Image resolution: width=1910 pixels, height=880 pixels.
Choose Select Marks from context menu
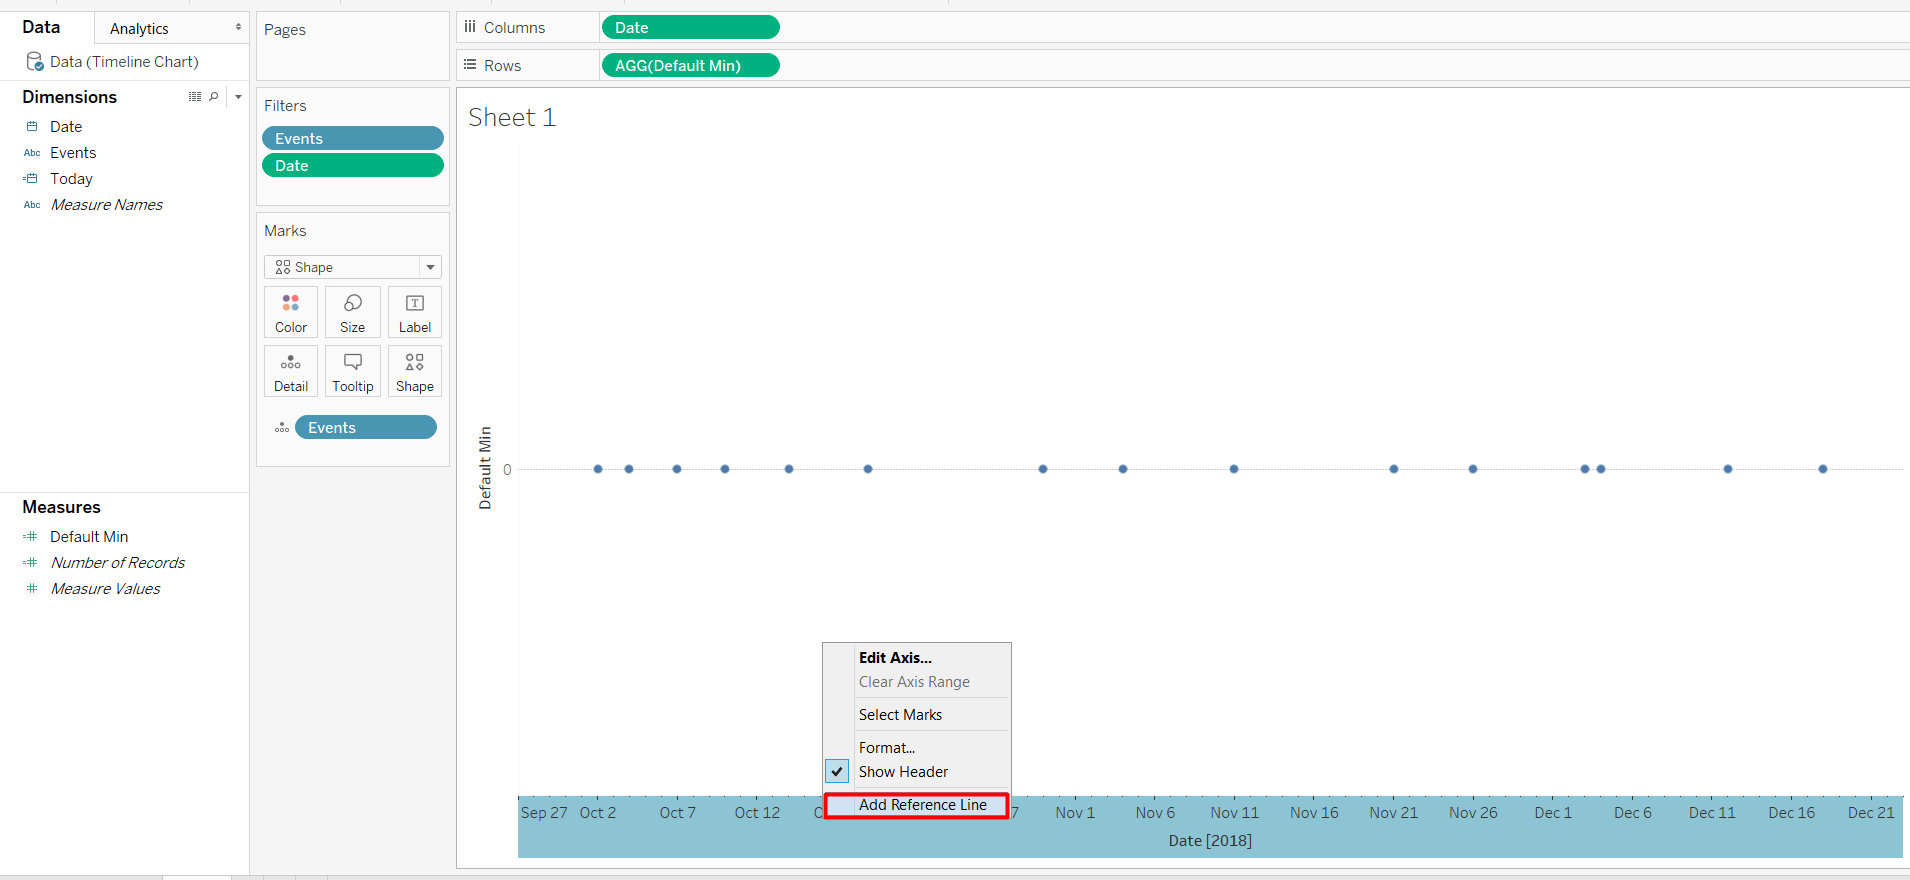click(900, 715)
